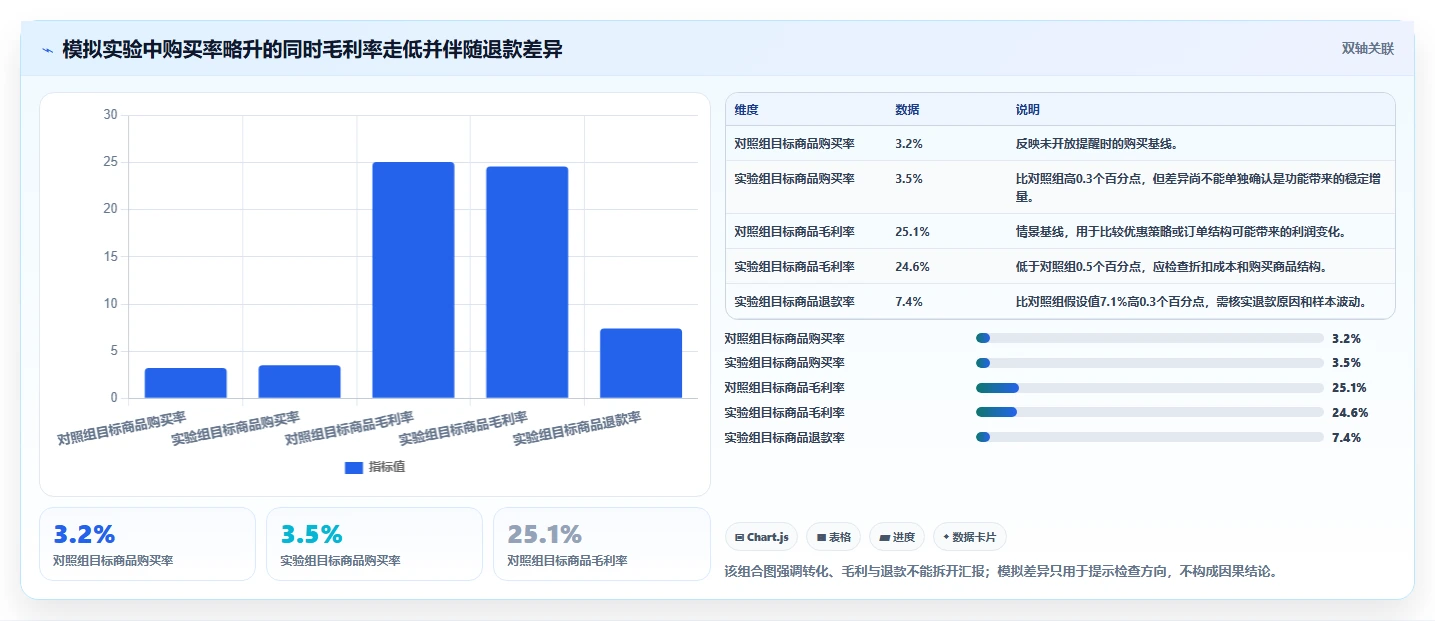Click progress bar for 实验组目标商品购买率
Image resolution: width=1435 pixels, height=621 pixels.
(1150, 363)
